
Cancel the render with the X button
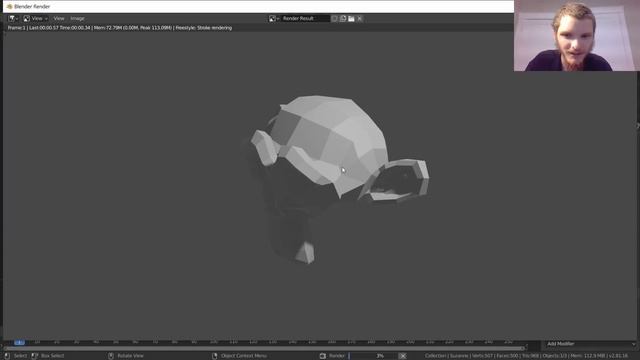pyautogui.click(x=402, y=356)
